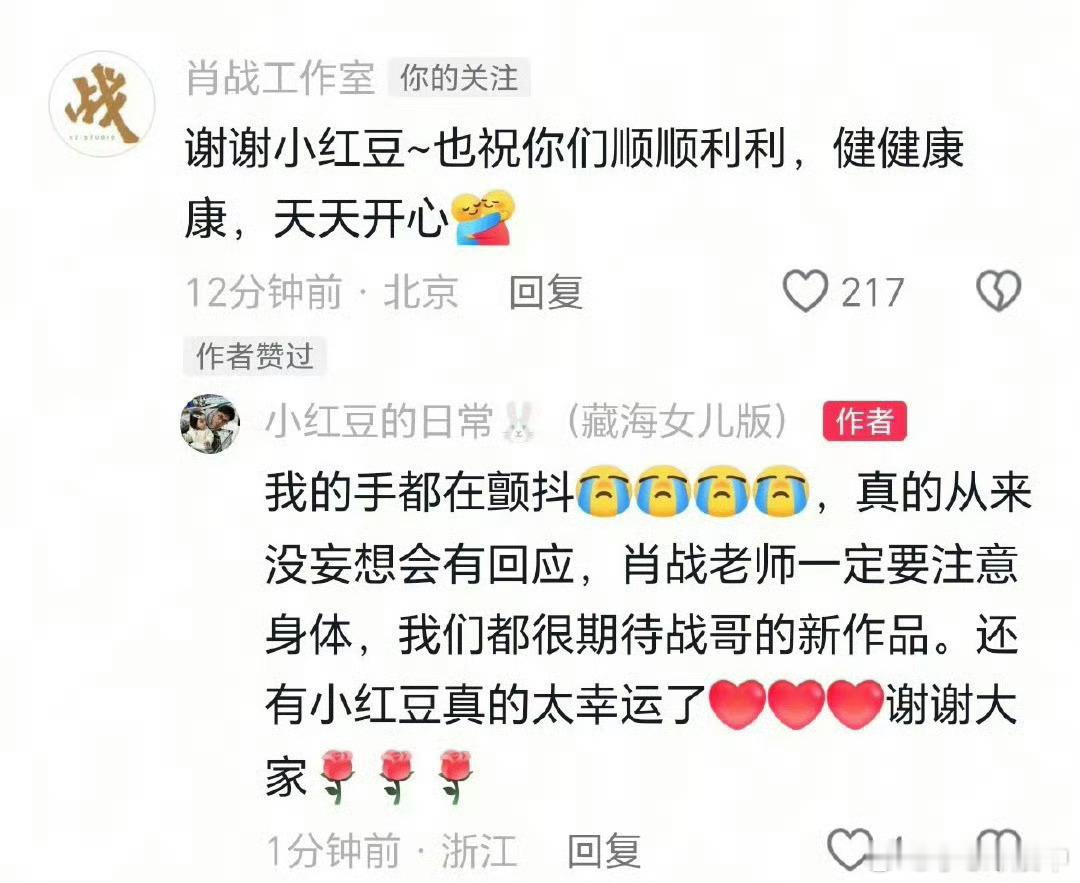Select the text 谢谢小红豆 in first comment

tap(294, 149)
